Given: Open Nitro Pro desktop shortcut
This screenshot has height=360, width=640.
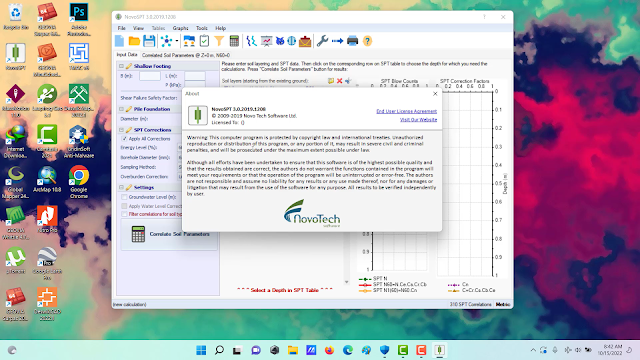Looking at the screenshot, I should click(47, 220).
